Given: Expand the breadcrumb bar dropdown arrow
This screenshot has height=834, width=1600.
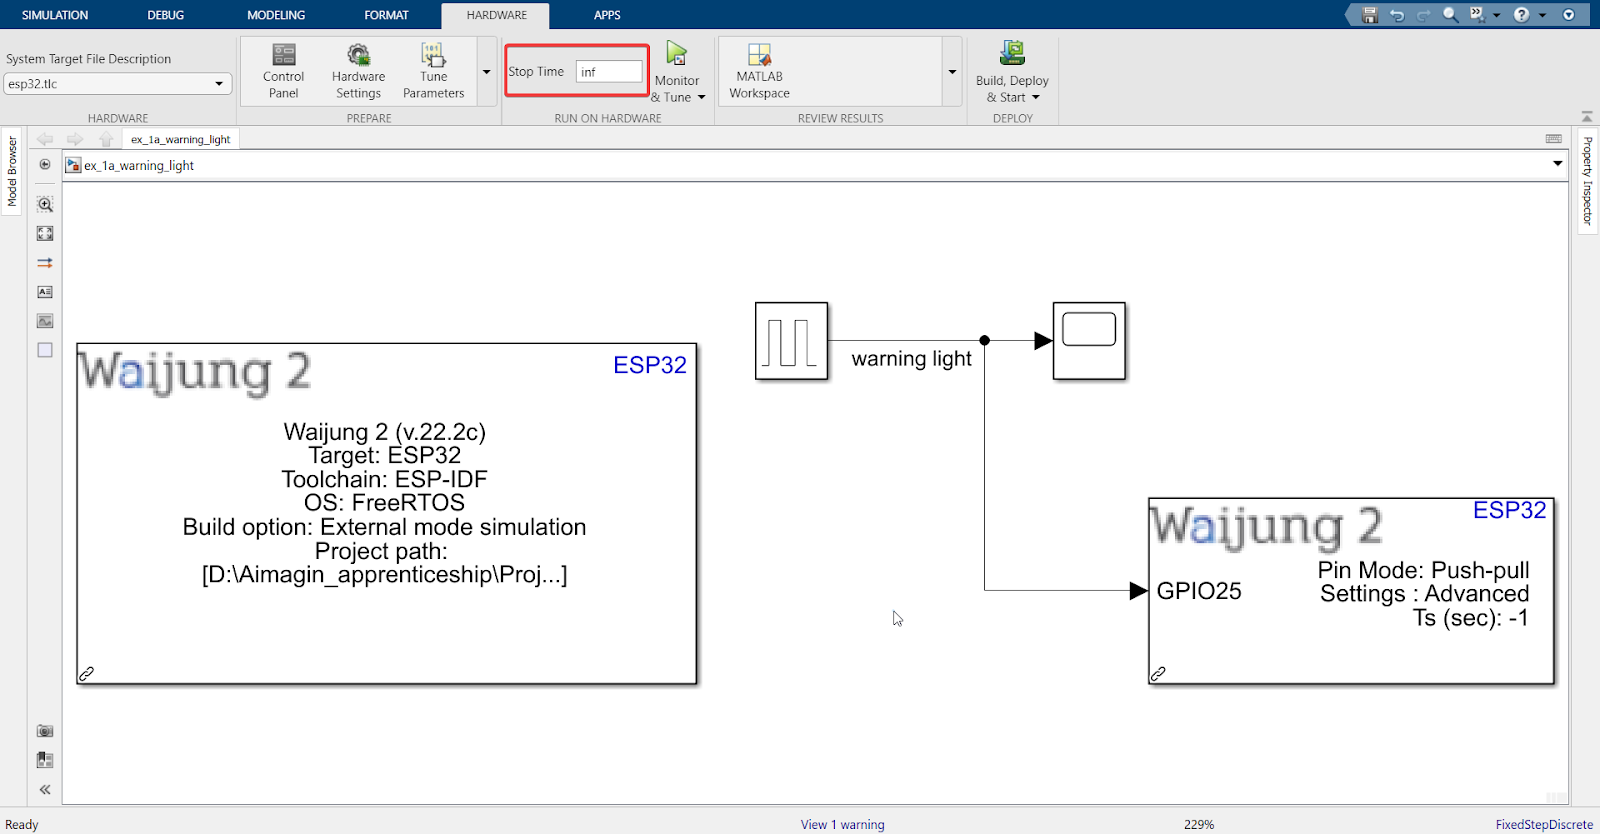Looking at the screenshot, I should coord(1558,164).
